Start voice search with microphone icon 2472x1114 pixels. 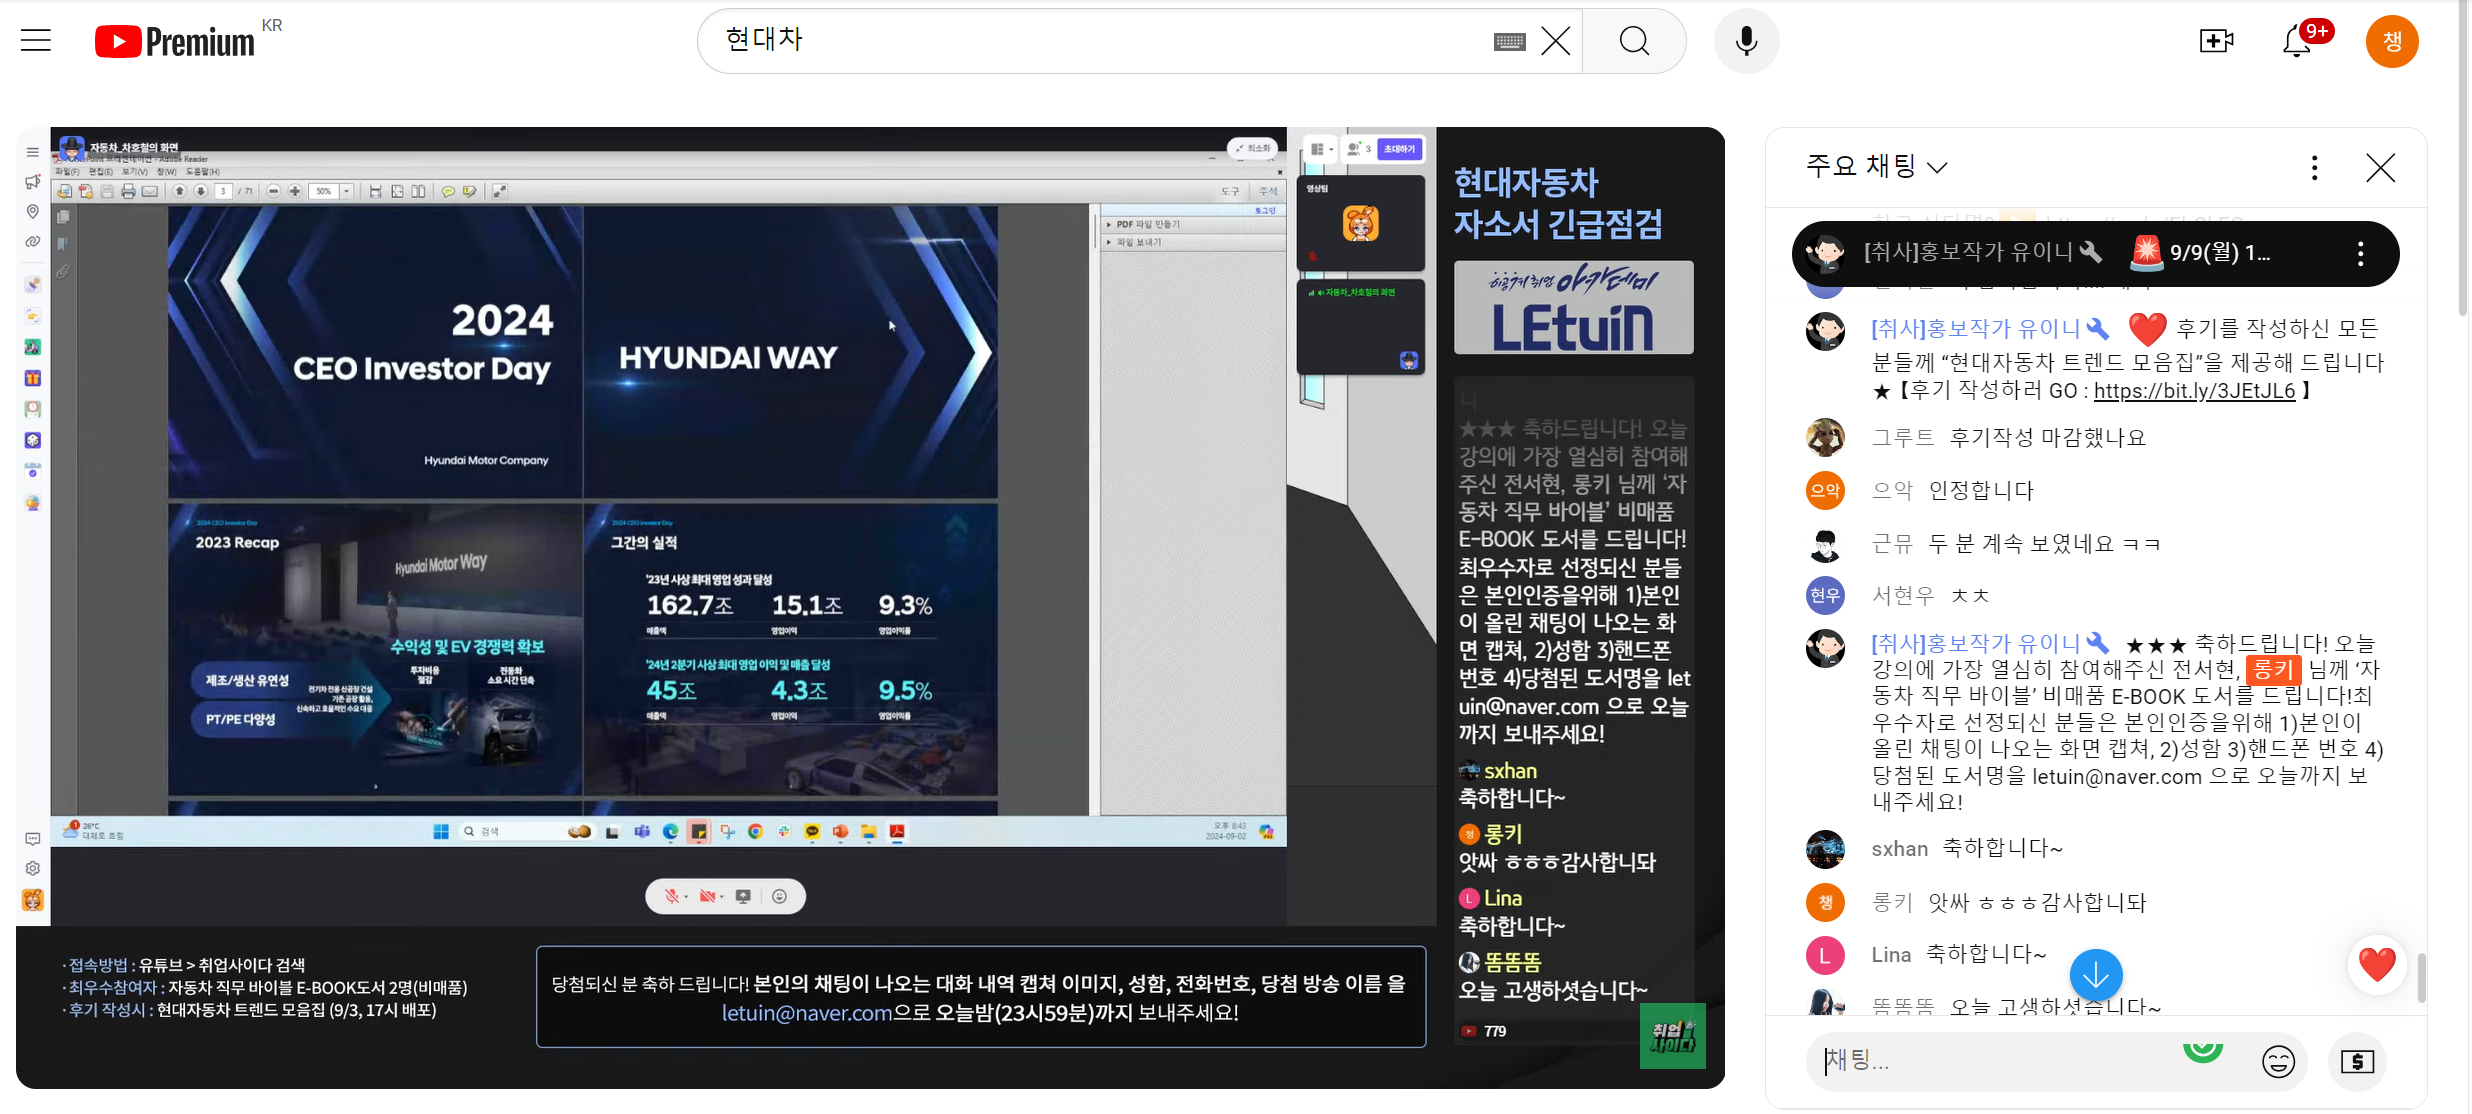[1746, 41]
